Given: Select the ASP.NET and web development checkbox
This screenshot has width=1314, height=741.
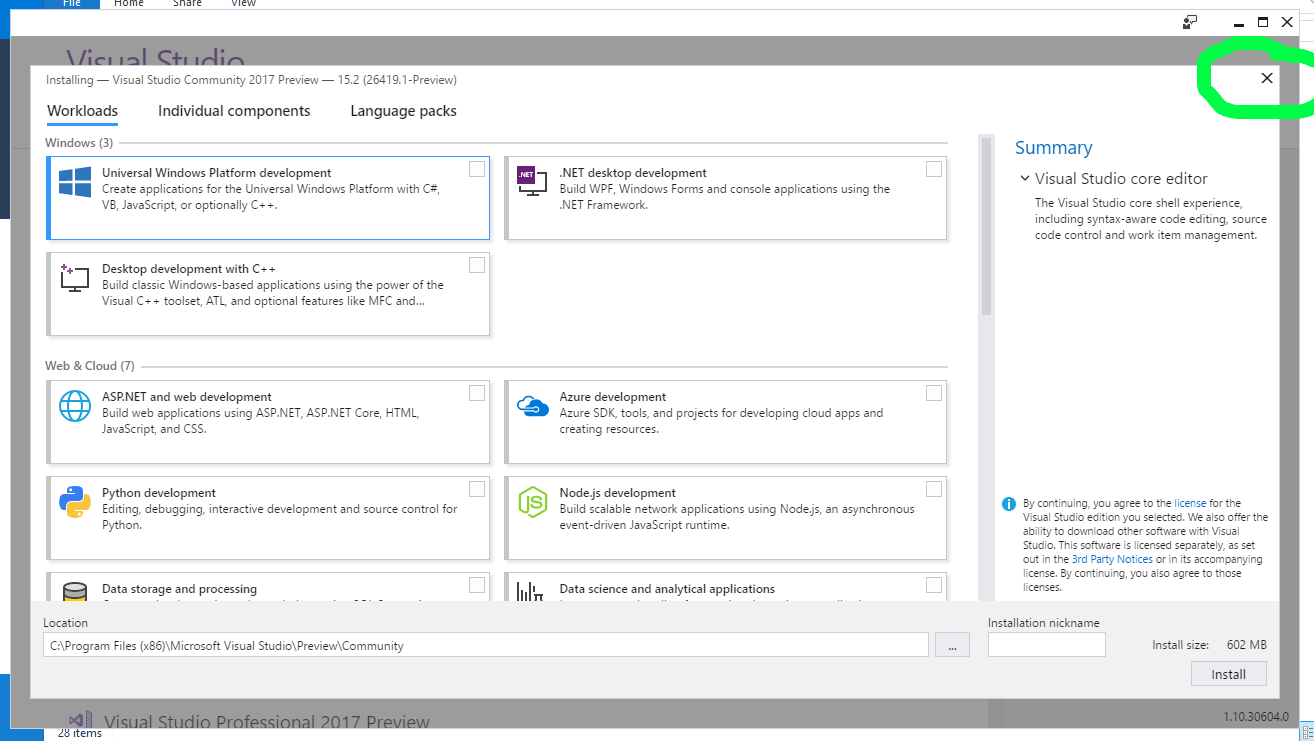Looking at the screenshot, I should pos(477,393).
